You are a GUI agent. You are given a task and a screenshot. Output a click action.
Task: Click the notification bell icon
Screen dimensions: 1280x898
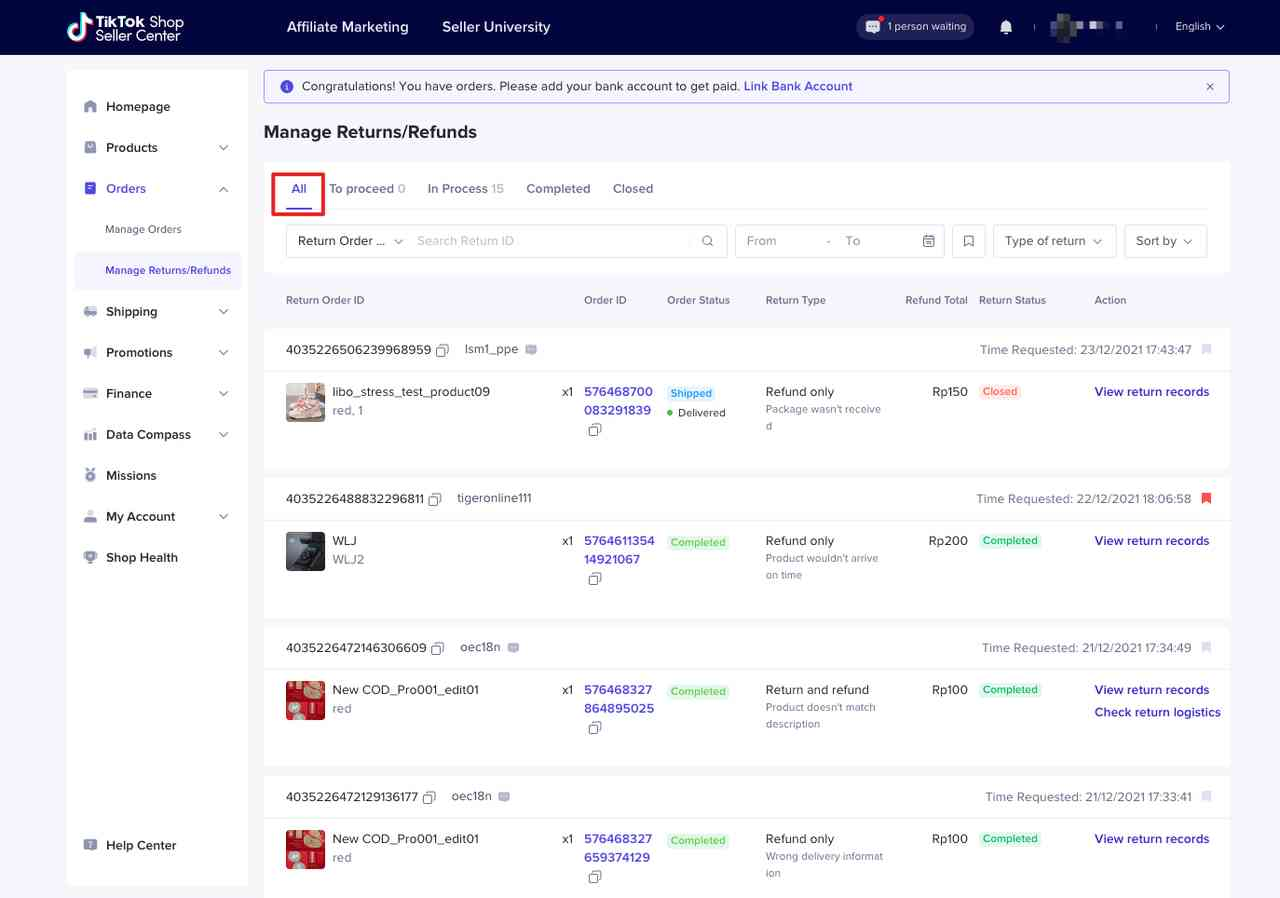tap(1006, 27)
